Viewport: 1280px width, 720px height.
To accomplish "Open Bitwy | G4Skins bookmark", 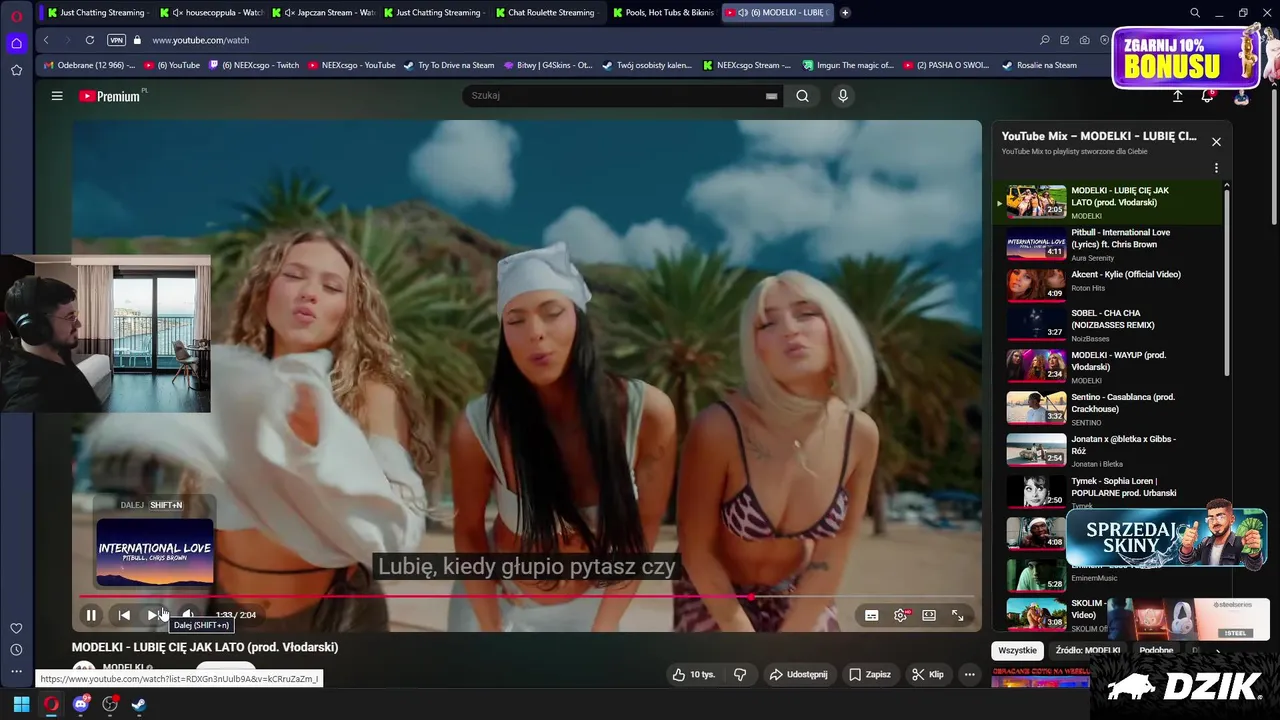I will (x=549, y=65).
